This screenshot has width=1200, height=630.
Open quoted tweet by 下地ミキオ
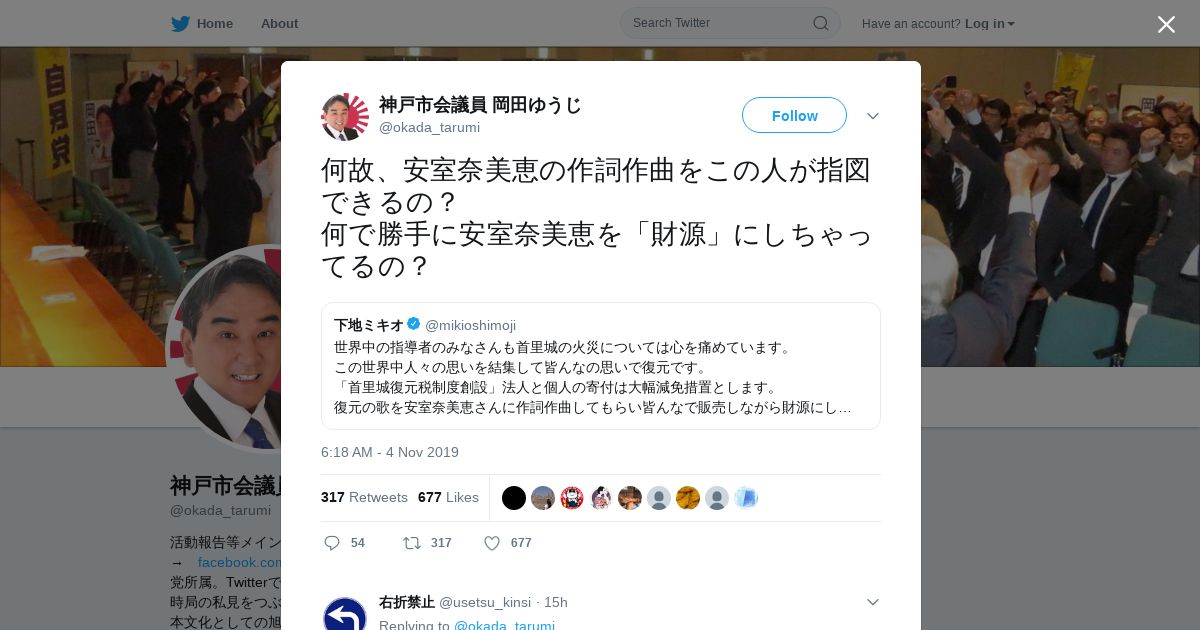pyautogui.click(x=601, y=366)
